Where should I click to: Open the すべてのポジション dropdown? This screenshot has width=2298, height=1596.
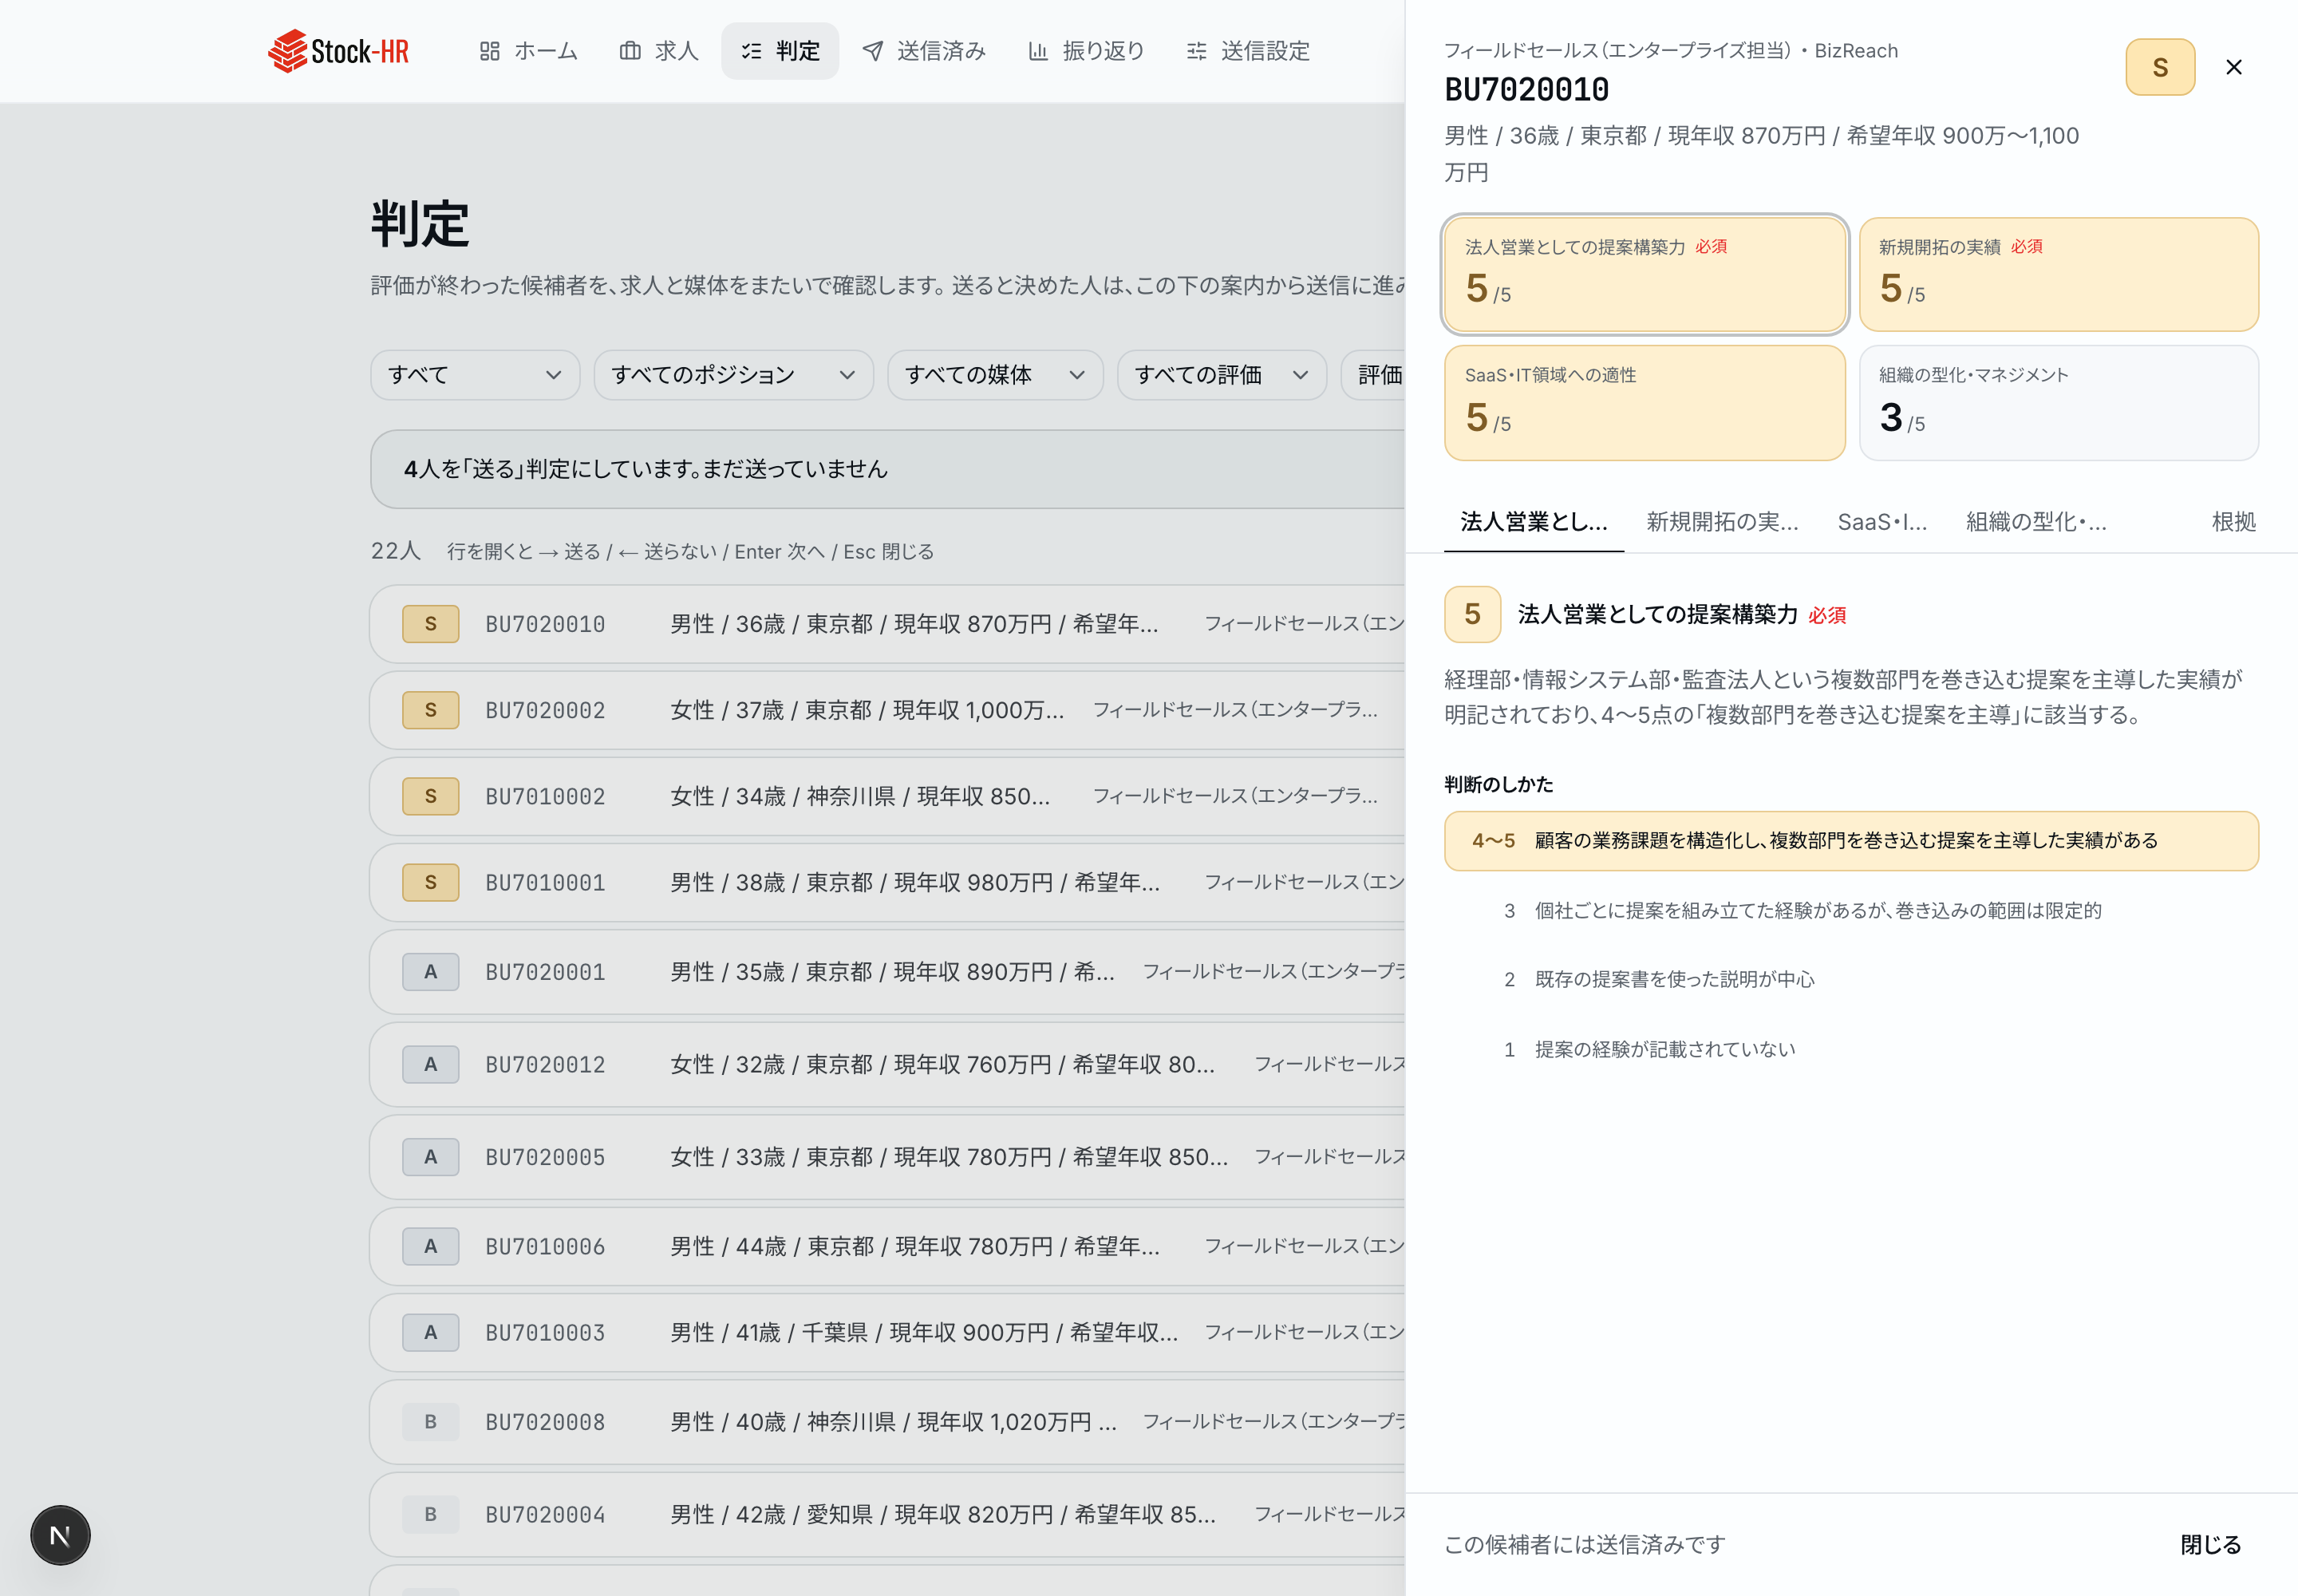tap(733, 375)
